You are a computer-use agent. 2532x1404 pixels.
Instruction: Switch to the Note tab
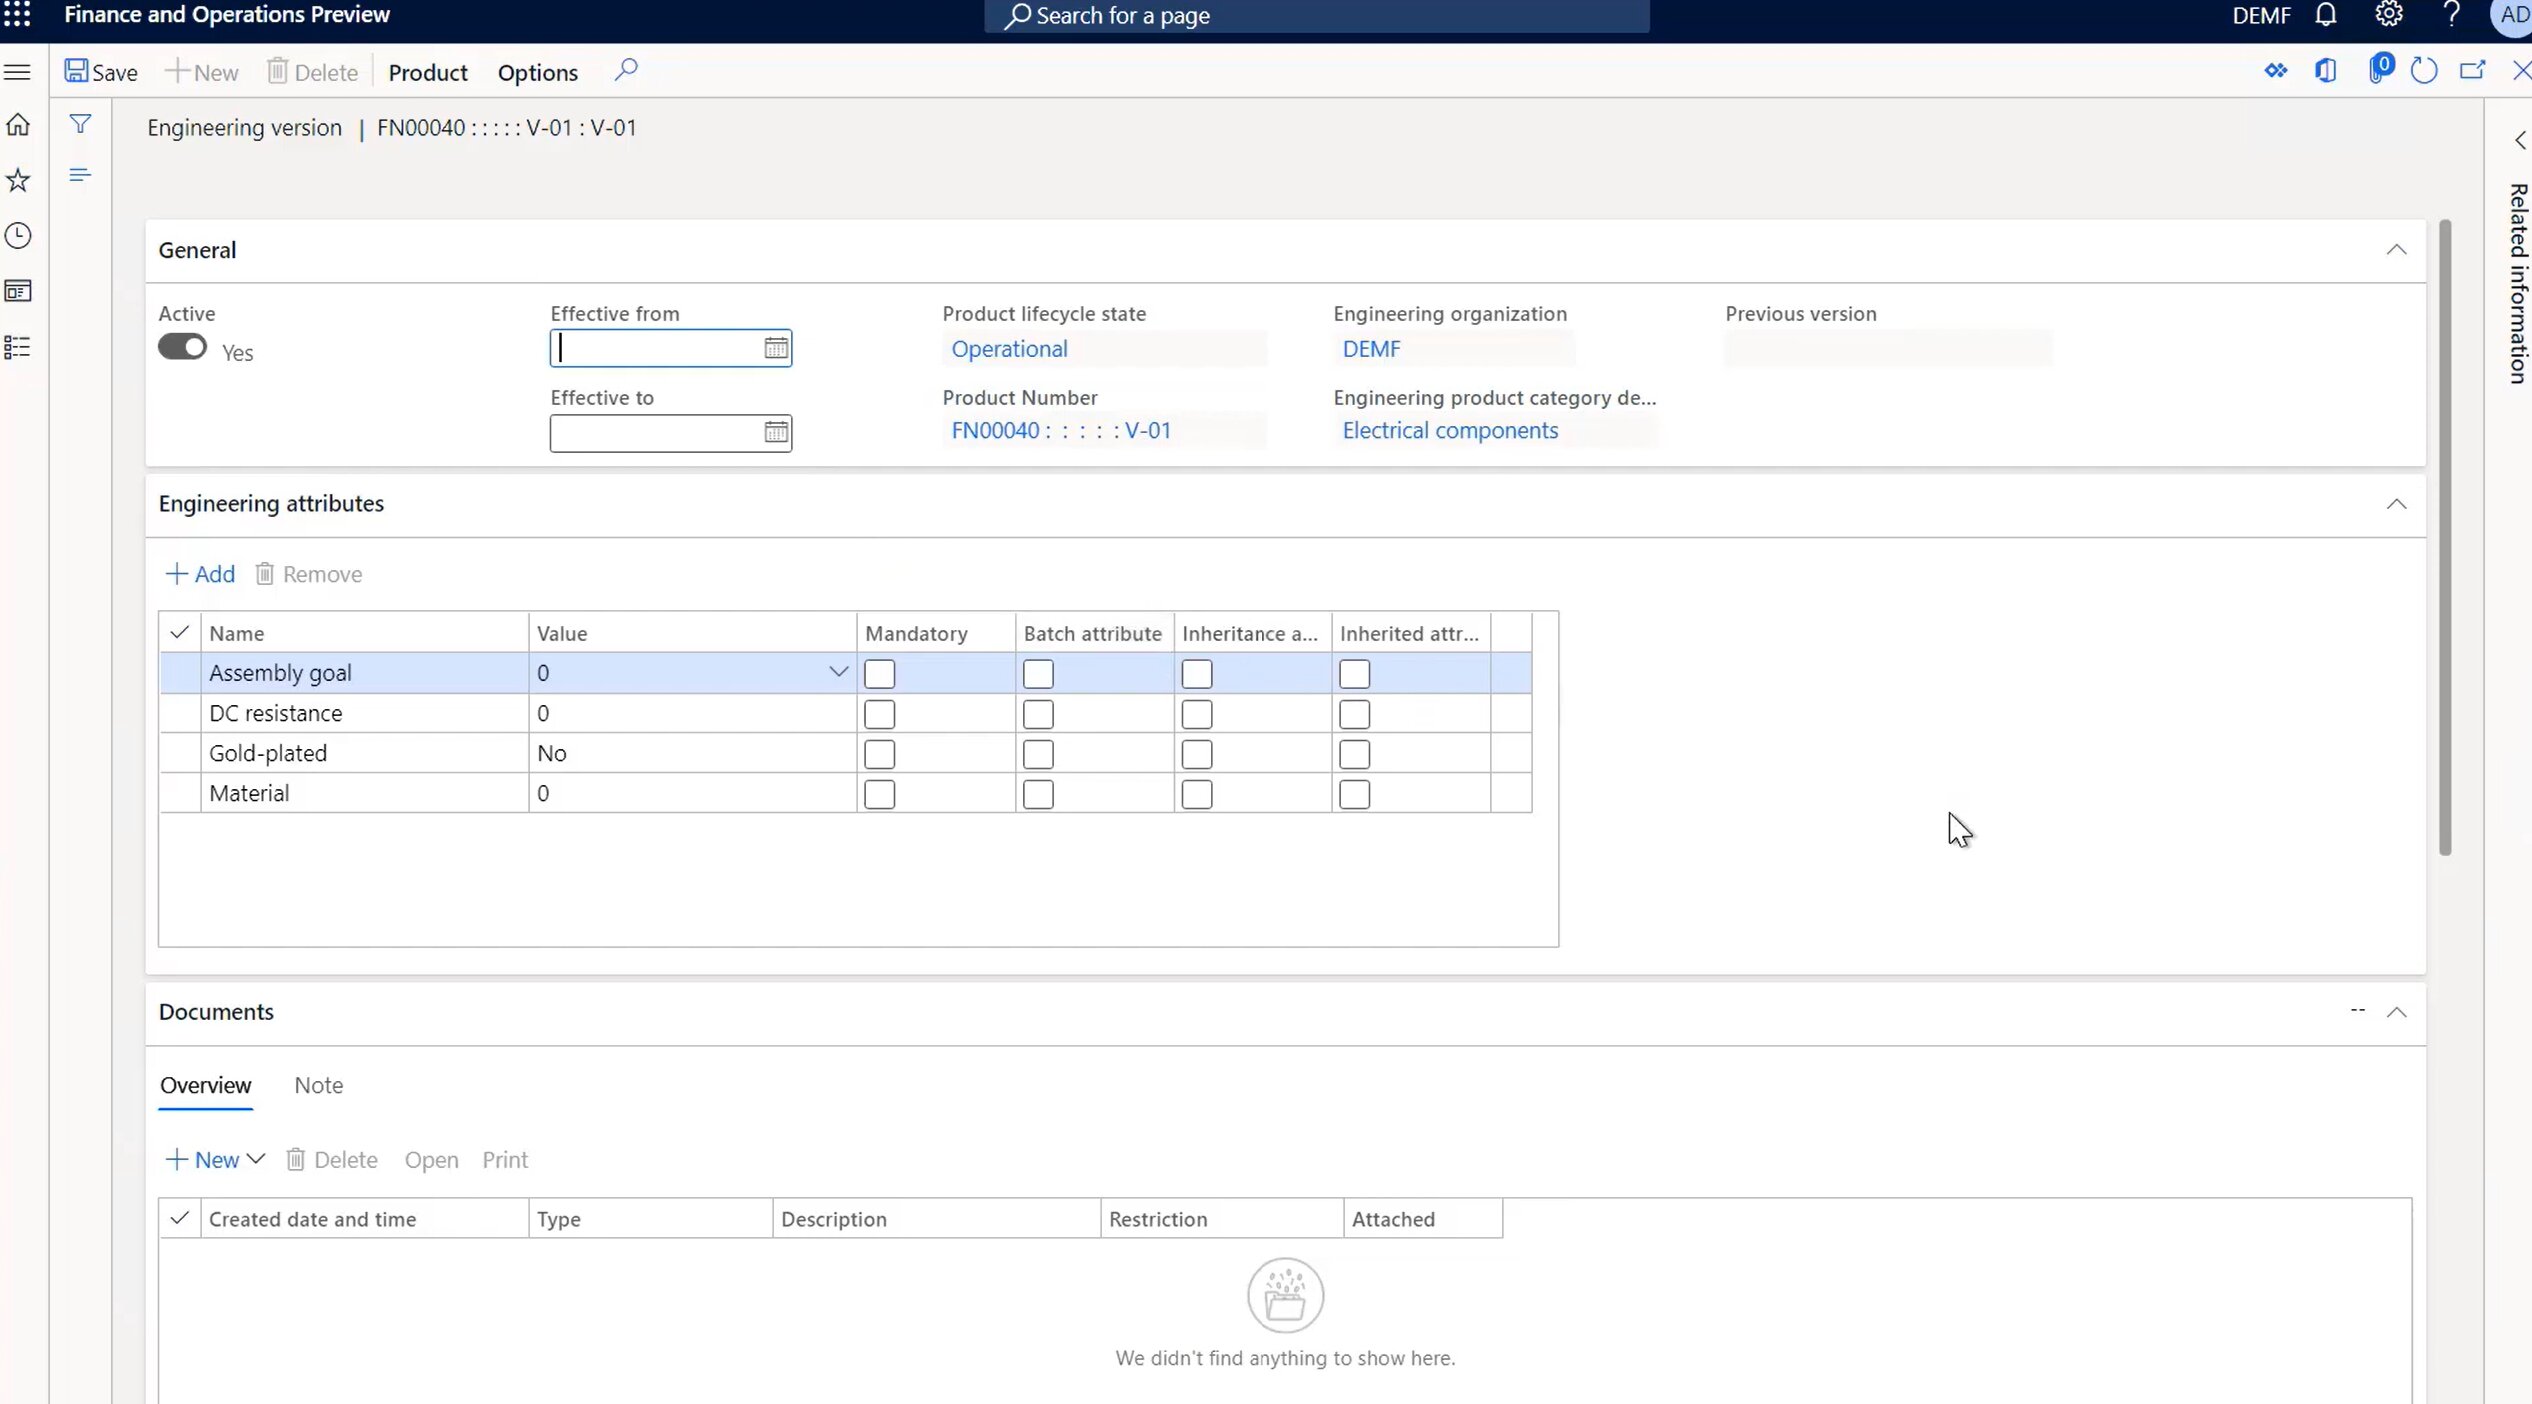[x=318, y=1085]
